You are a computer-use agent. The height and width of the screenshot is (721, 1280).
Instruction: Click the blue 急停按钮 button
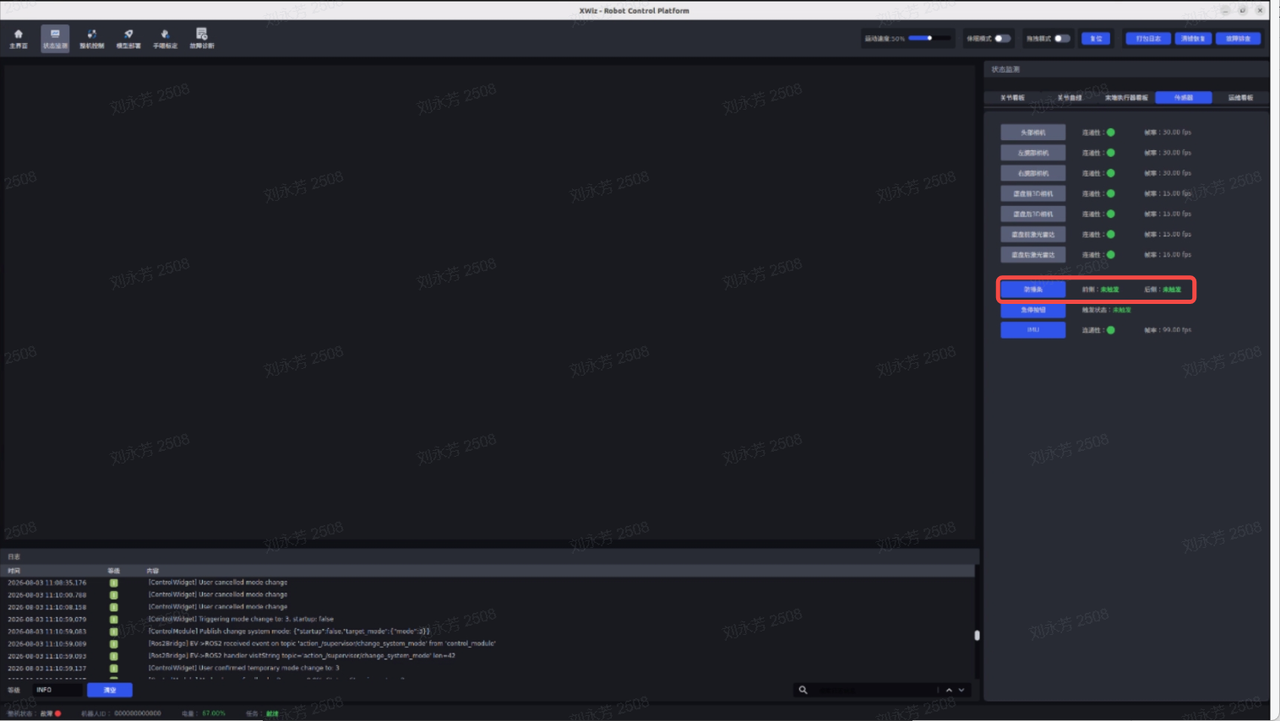(1033, 310)
